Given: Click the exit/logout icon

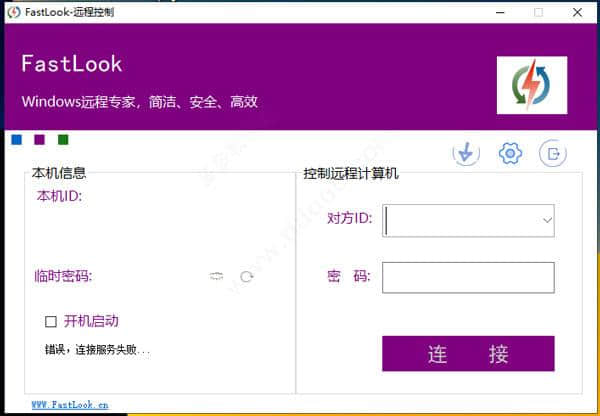Looking at the screenshot, I should point(553,153).
